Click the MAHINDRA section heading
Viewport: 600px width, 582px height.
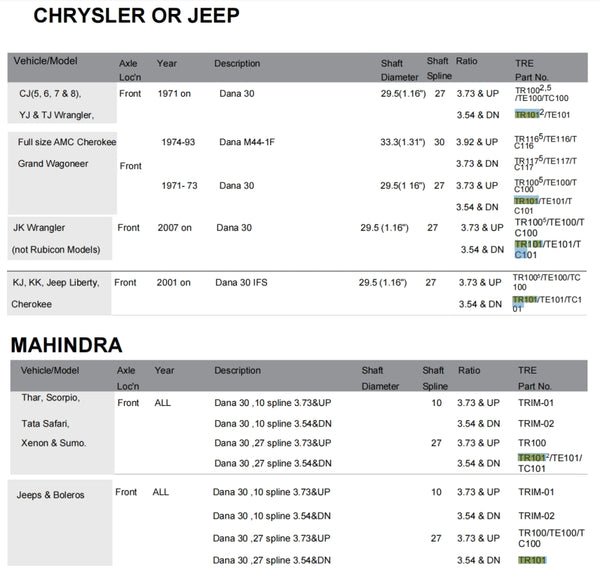(x=67, y=346)
